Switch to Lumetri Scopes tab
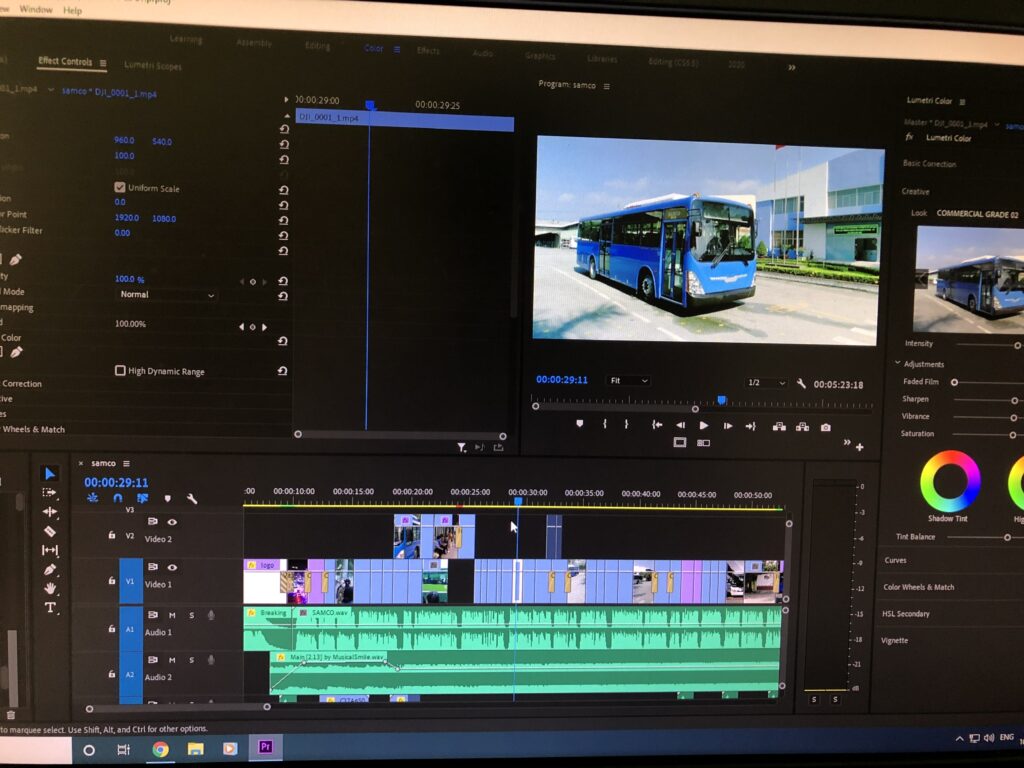 [153, 65]
